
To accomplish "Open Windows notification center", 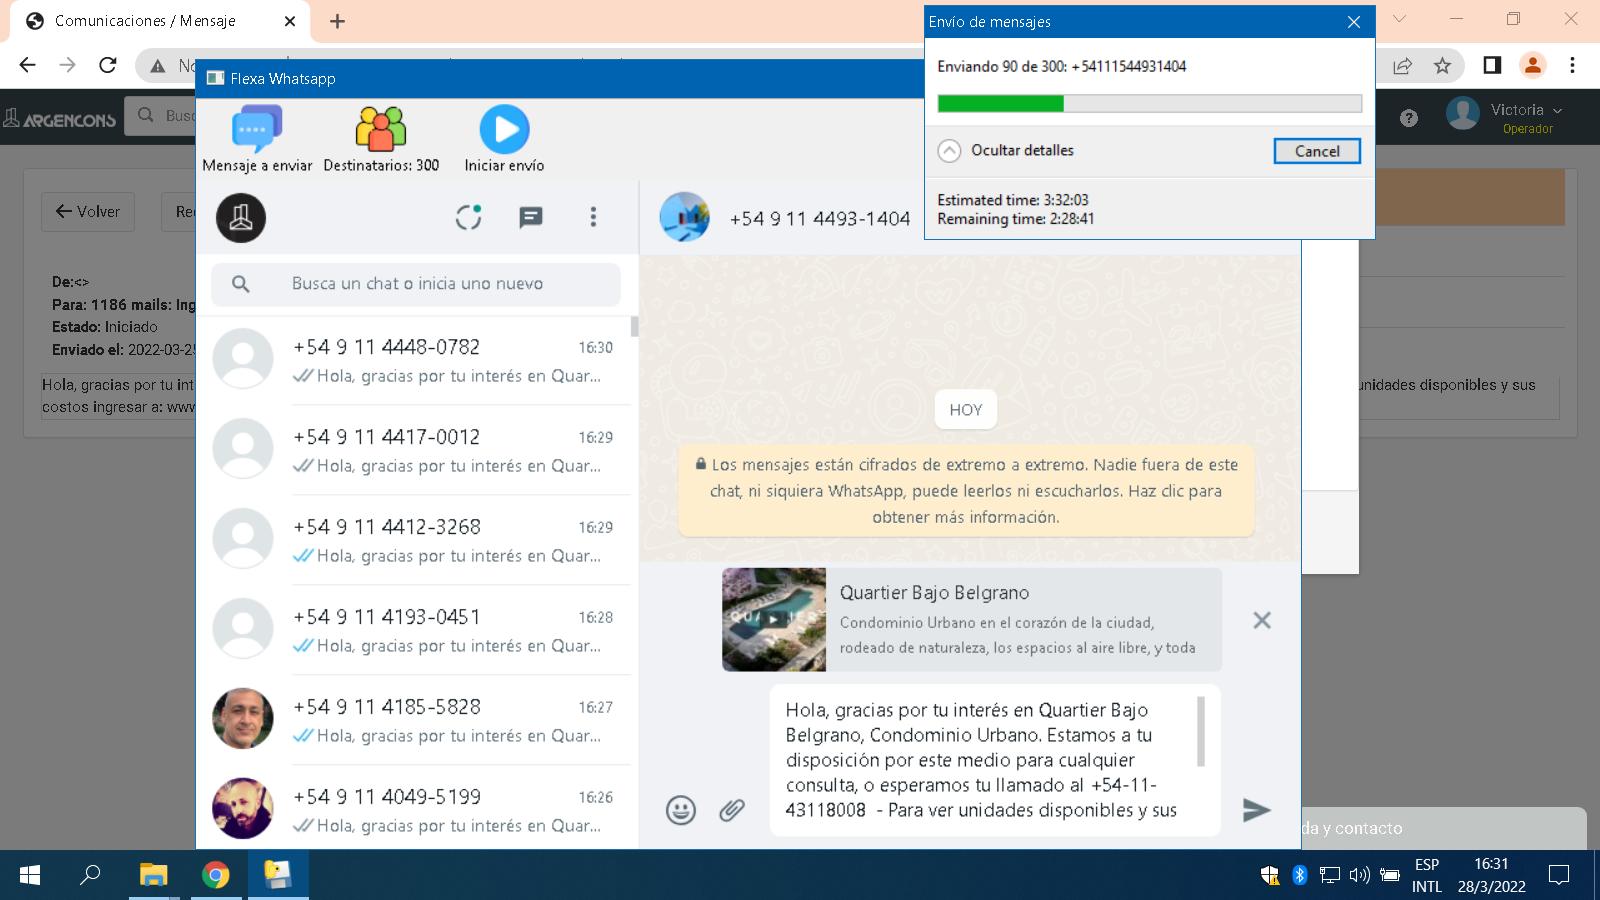I will [x=1559, y=875].
